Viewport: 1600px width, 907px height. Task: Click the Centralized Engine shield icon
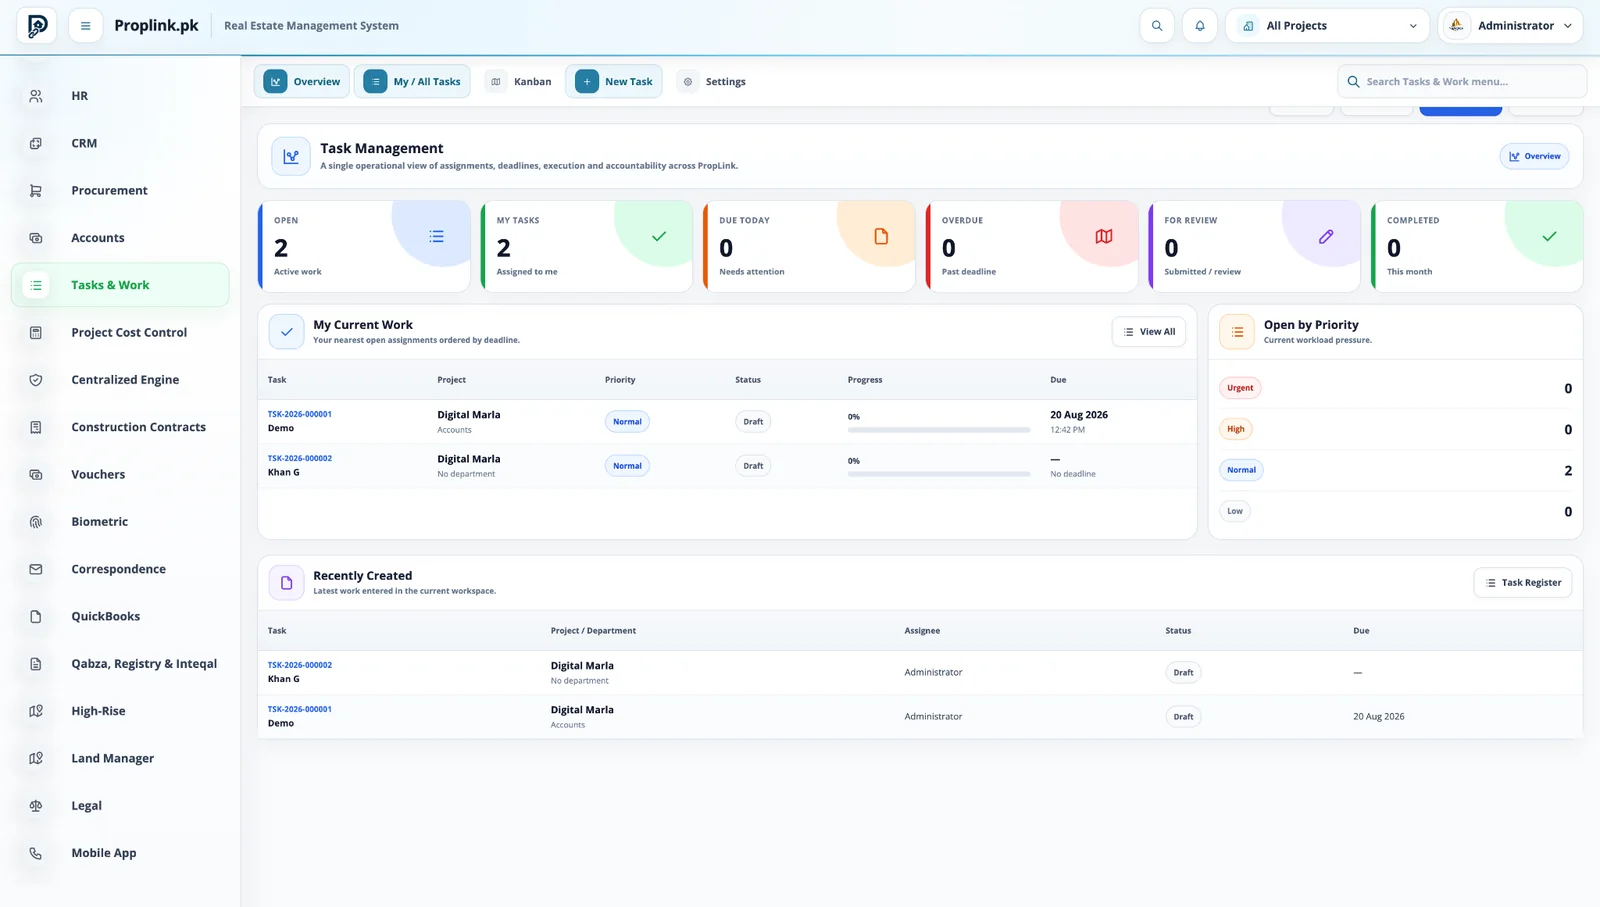pyautogui.click(x=36, y=380)
